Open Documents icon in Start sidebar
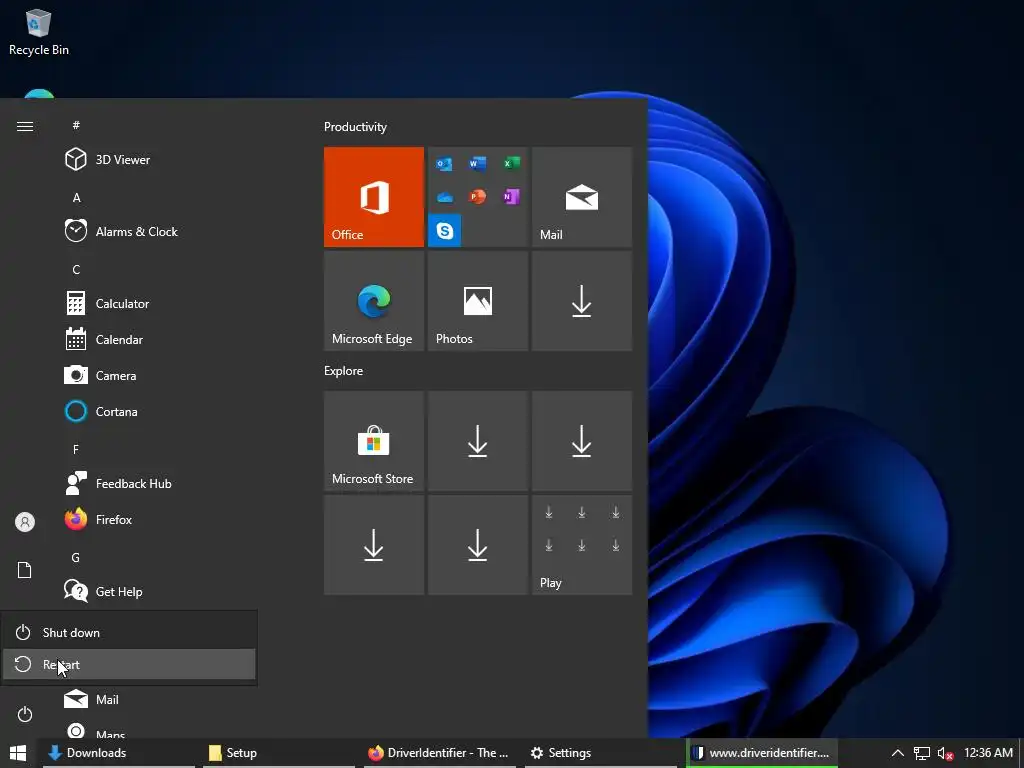1024x768 pixels. click(25, 570)
